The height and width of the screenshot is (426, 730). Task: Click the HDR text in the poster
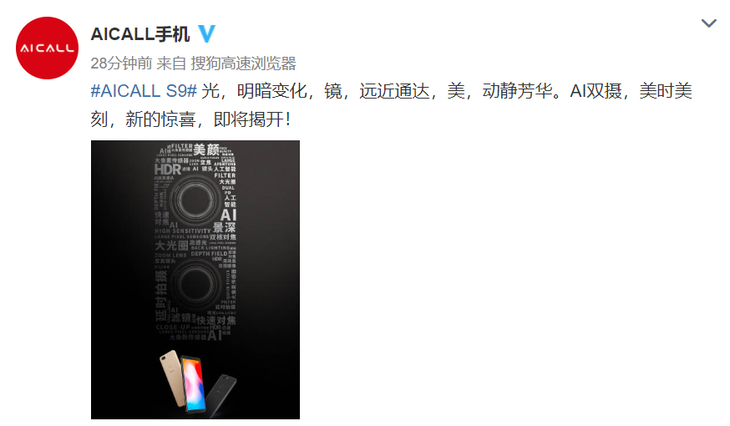point(167,170)
